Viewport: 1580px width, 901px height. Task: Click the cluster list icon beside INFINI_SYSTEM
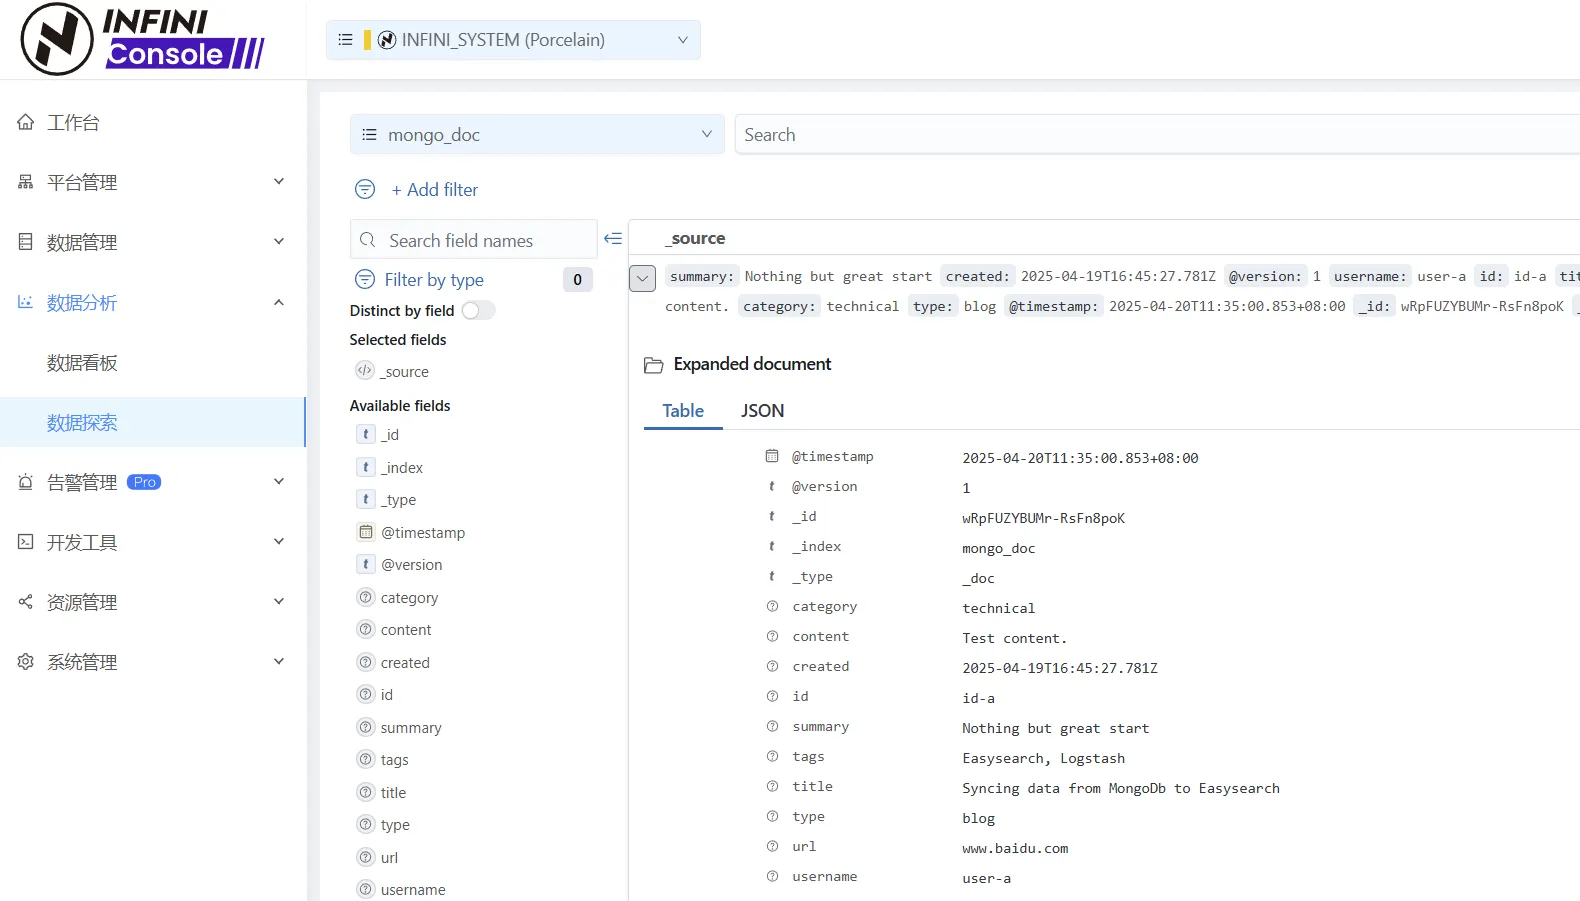coord(346,40)
